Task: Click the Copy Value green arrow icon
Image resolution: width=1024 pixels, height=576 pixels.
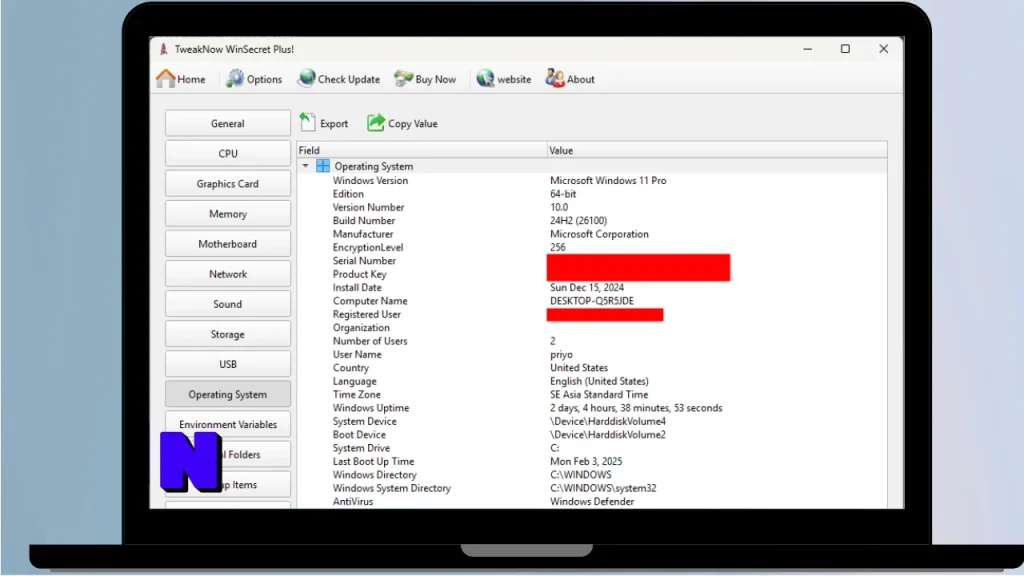Action: click(x=376, y=122)
